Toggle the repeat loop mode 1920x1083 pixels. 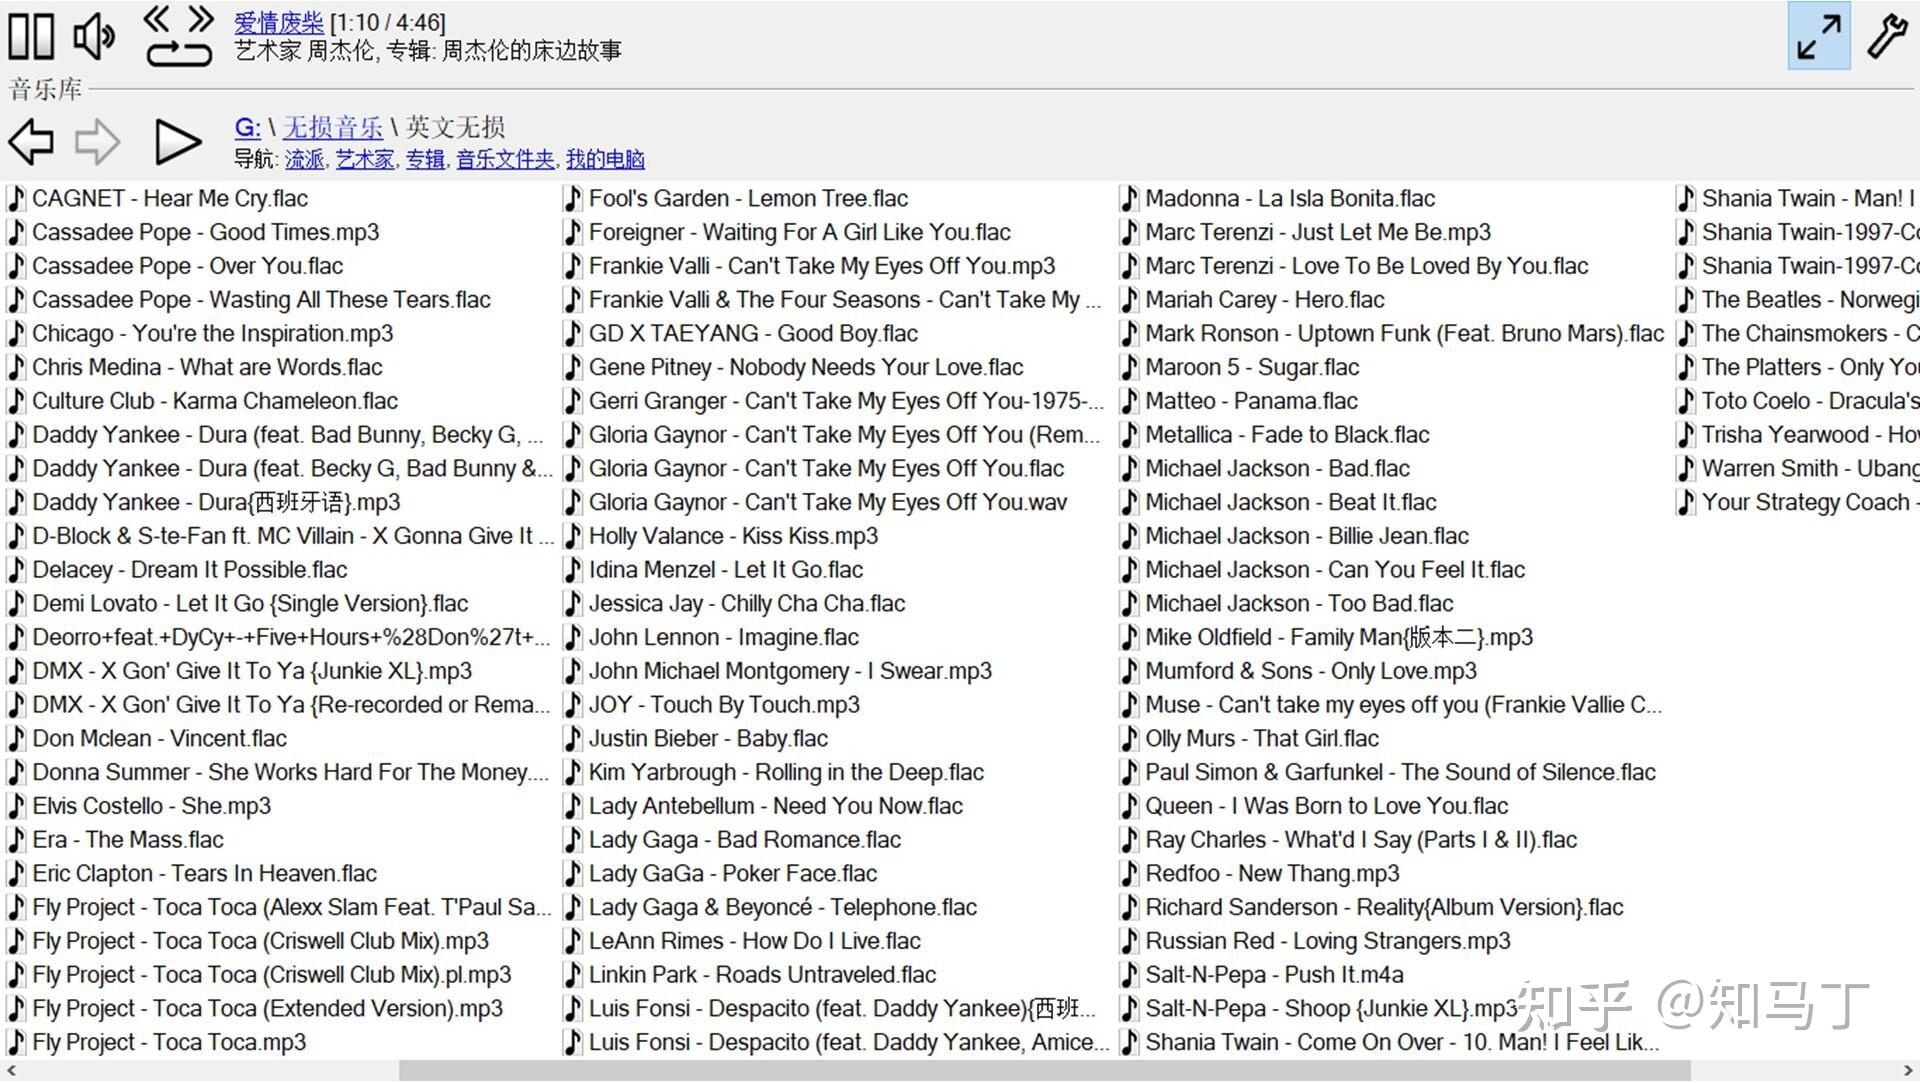(179, 53)
